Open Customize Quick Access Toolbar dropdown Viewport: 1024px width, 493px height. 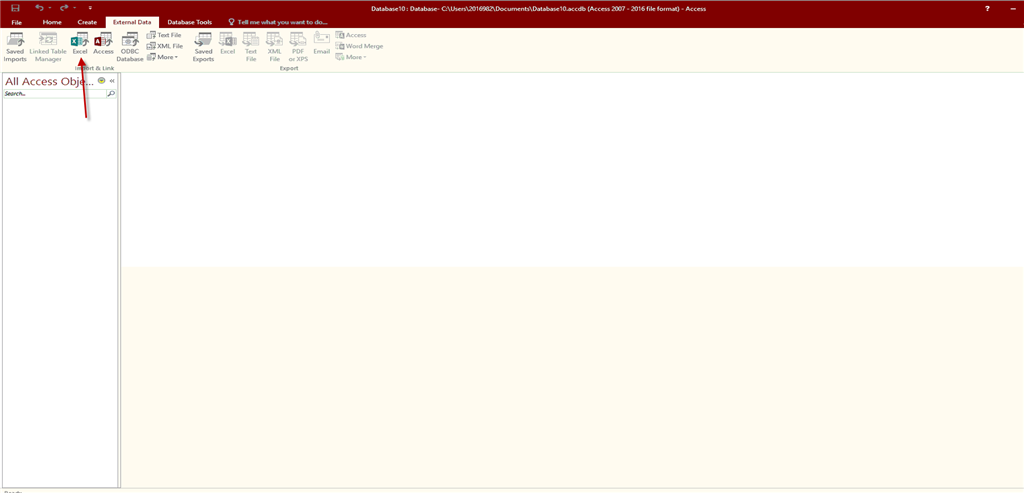pos(89,8)
